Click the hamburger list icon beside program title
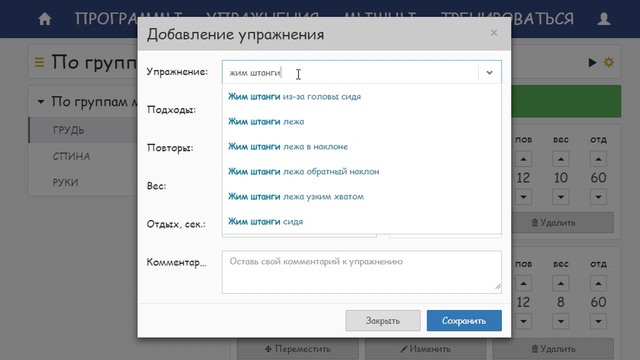Screen dimensions: 640x360 39,62
